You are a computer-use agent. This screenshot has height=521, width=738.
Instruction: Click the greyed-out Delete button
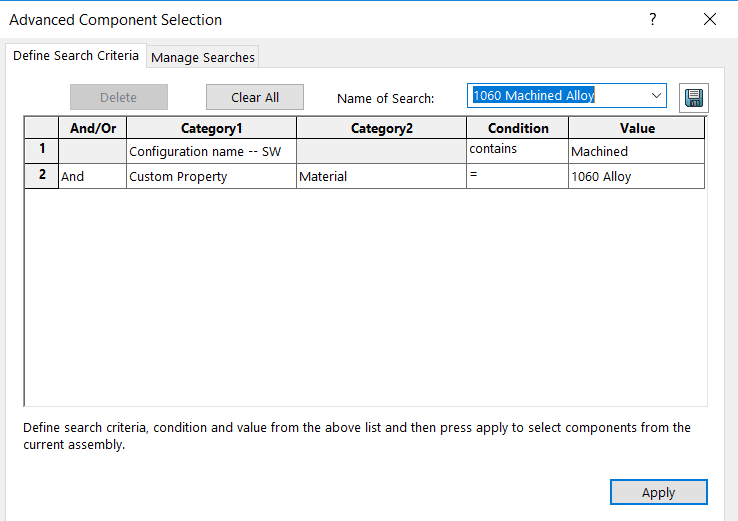[x=119, y=97]
